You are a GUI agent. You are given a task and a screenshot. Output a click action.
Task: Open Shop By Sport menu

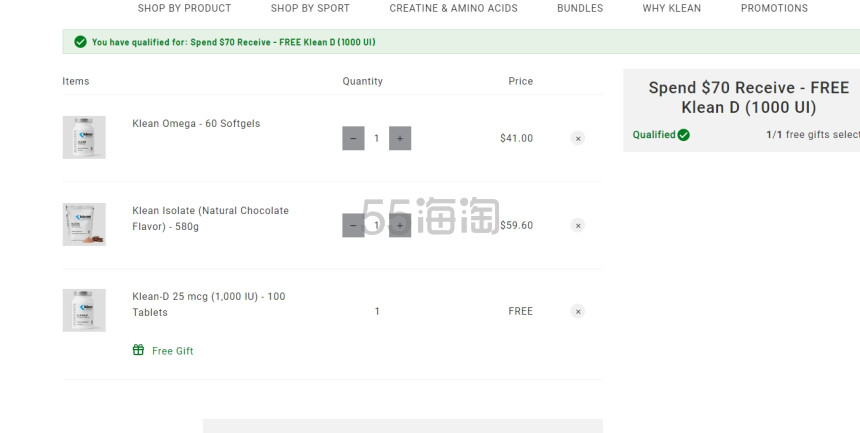[x=310, y=8]
